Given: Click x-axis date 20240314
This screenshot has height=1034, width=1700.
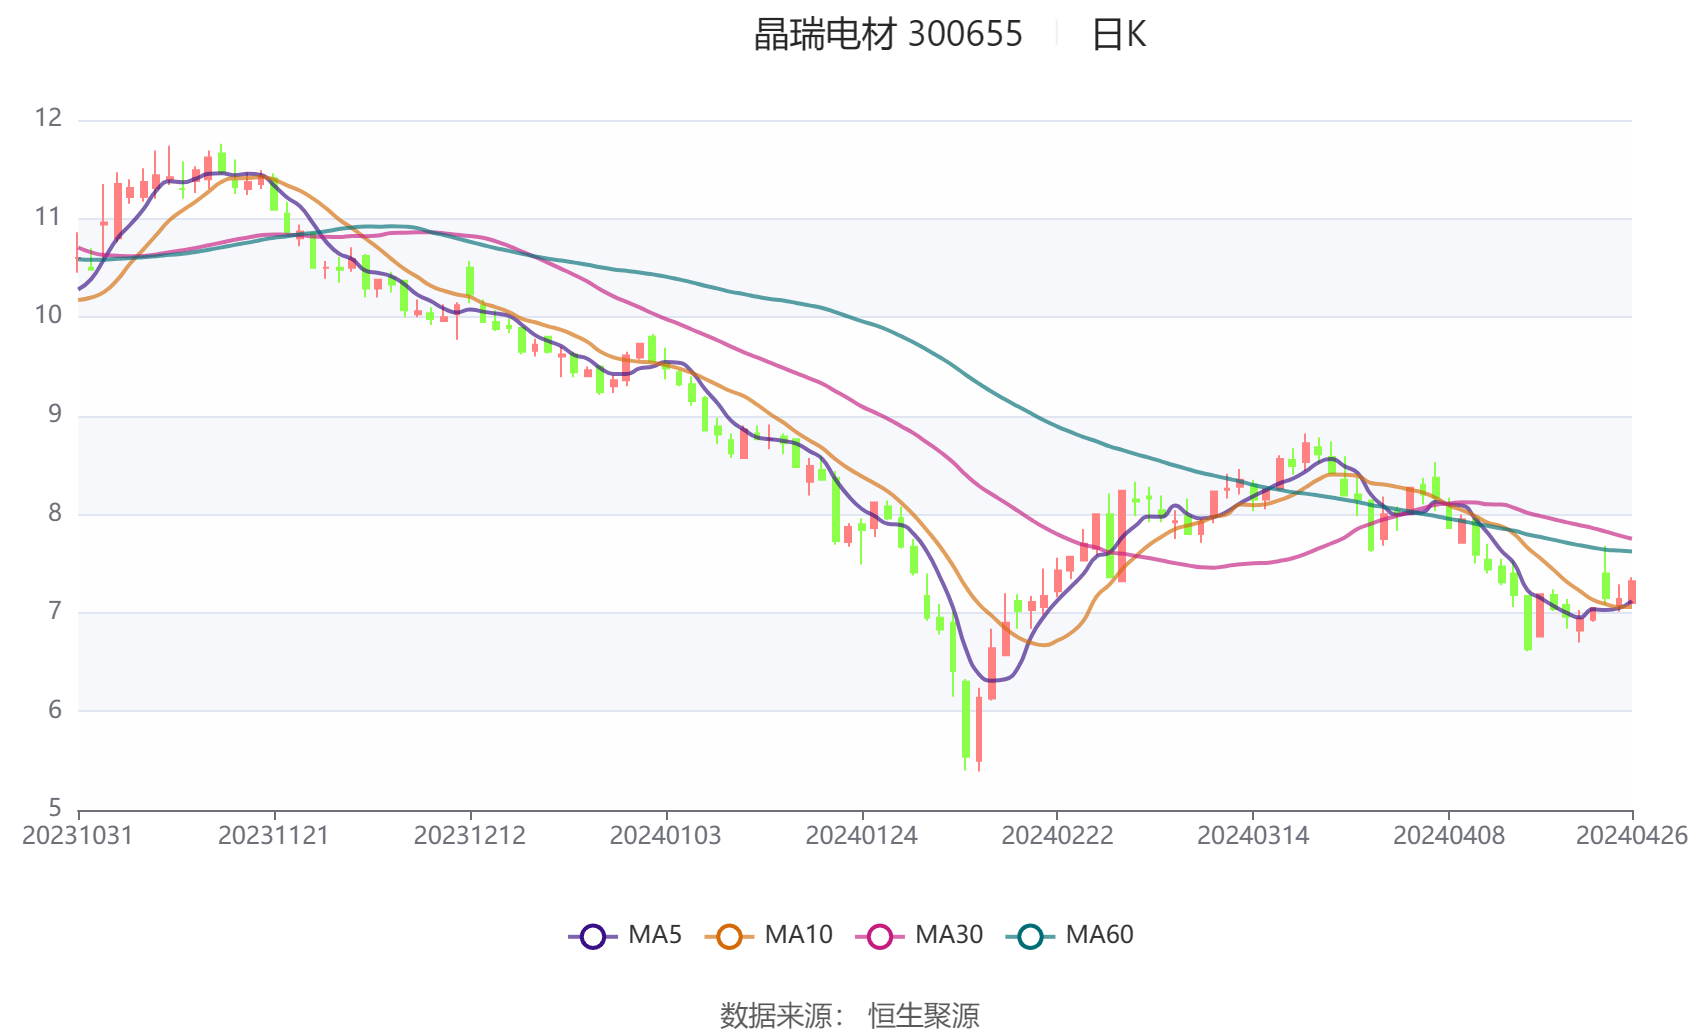Looking at the screenshot, I should [1253, 836].
